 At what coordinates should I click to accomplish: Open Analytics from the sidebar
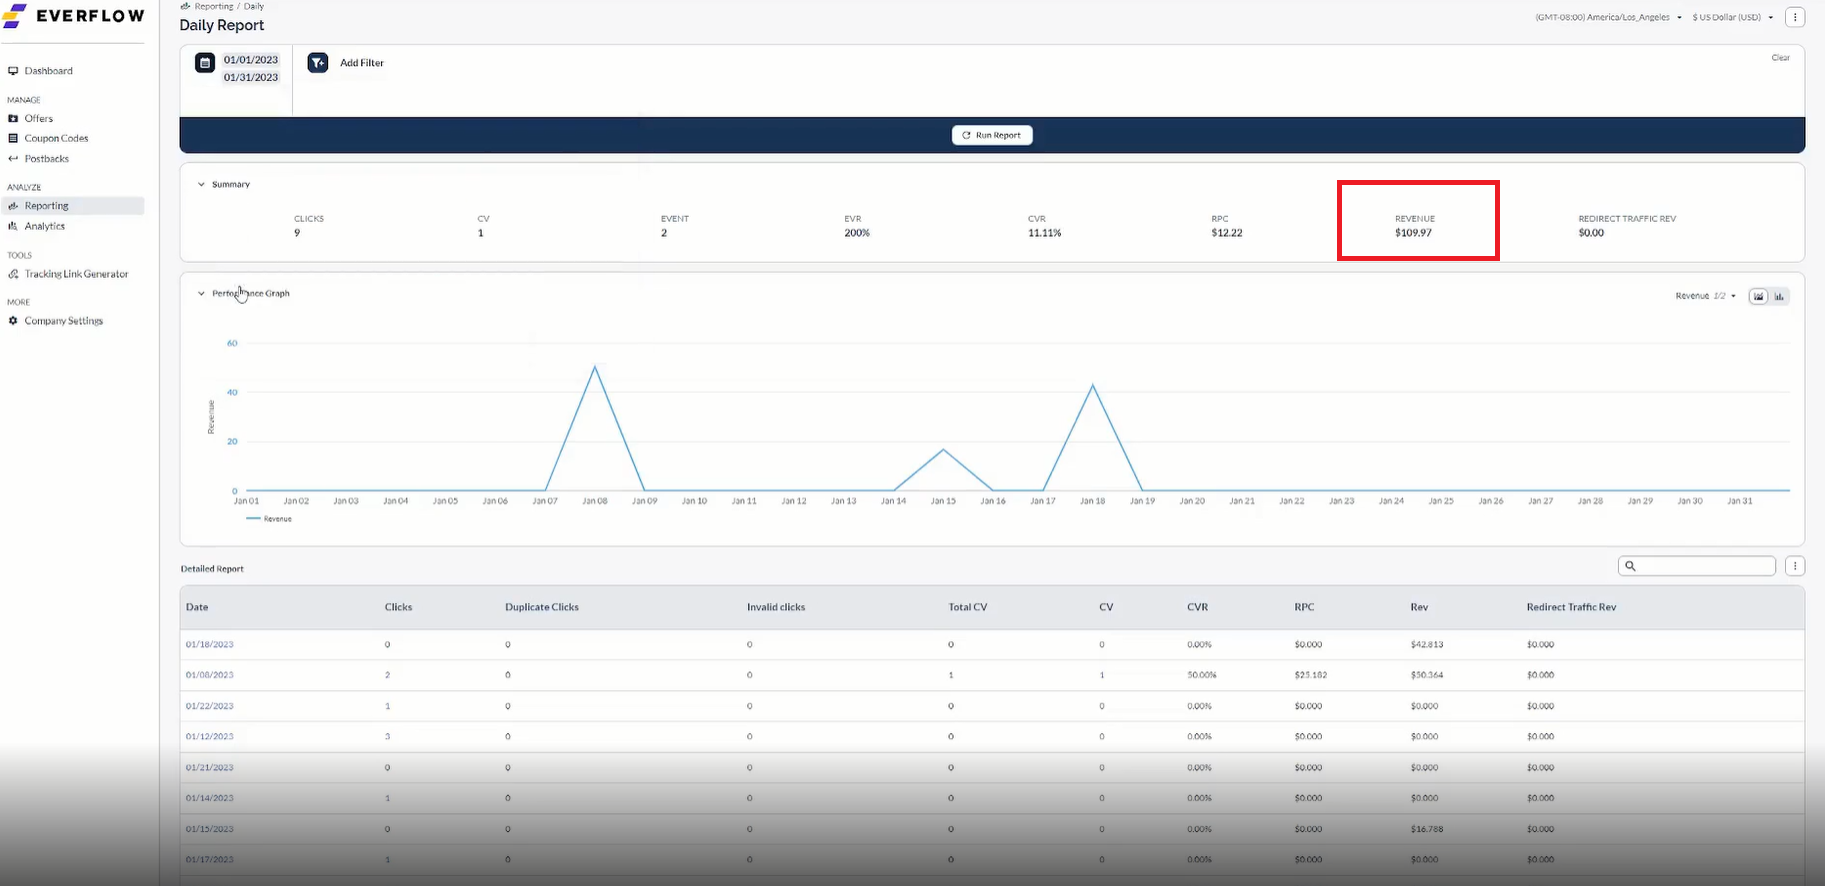(44, 226)
